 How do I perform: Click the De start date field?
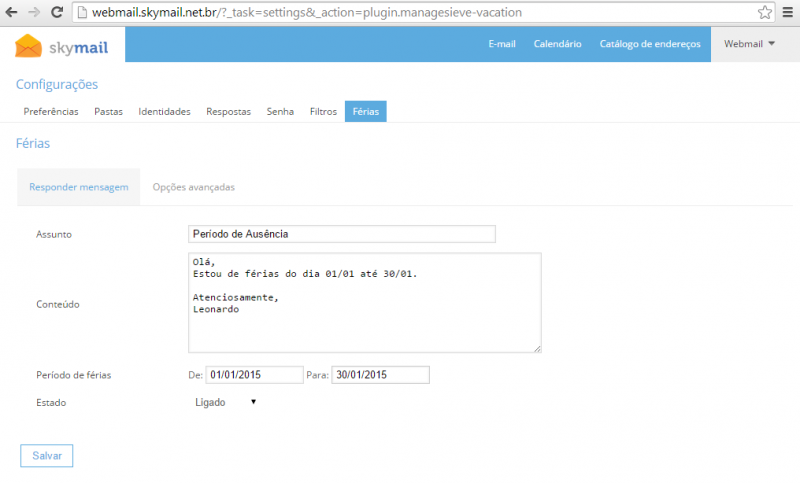(x=254, y=374)
